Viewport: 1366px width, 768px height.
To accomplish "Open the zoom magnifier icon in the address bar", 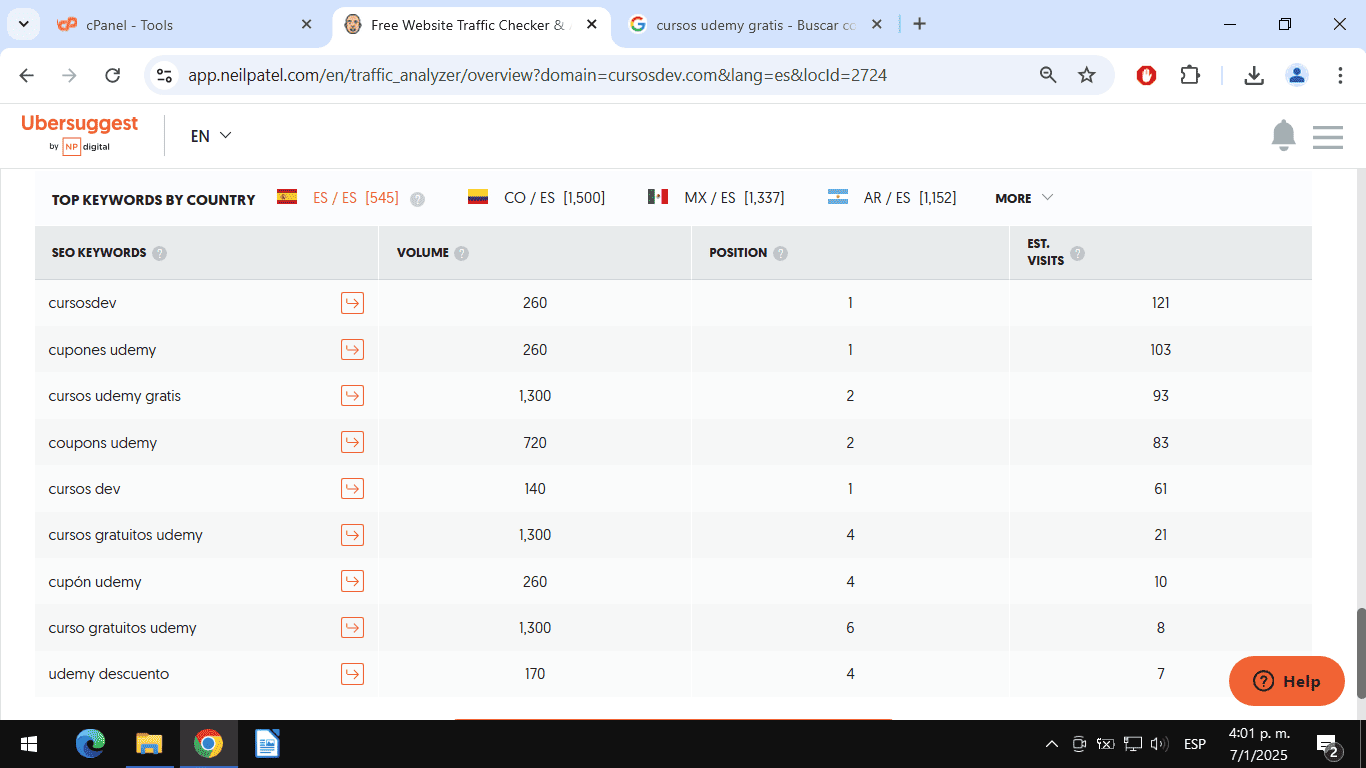I will point(1048,75).
